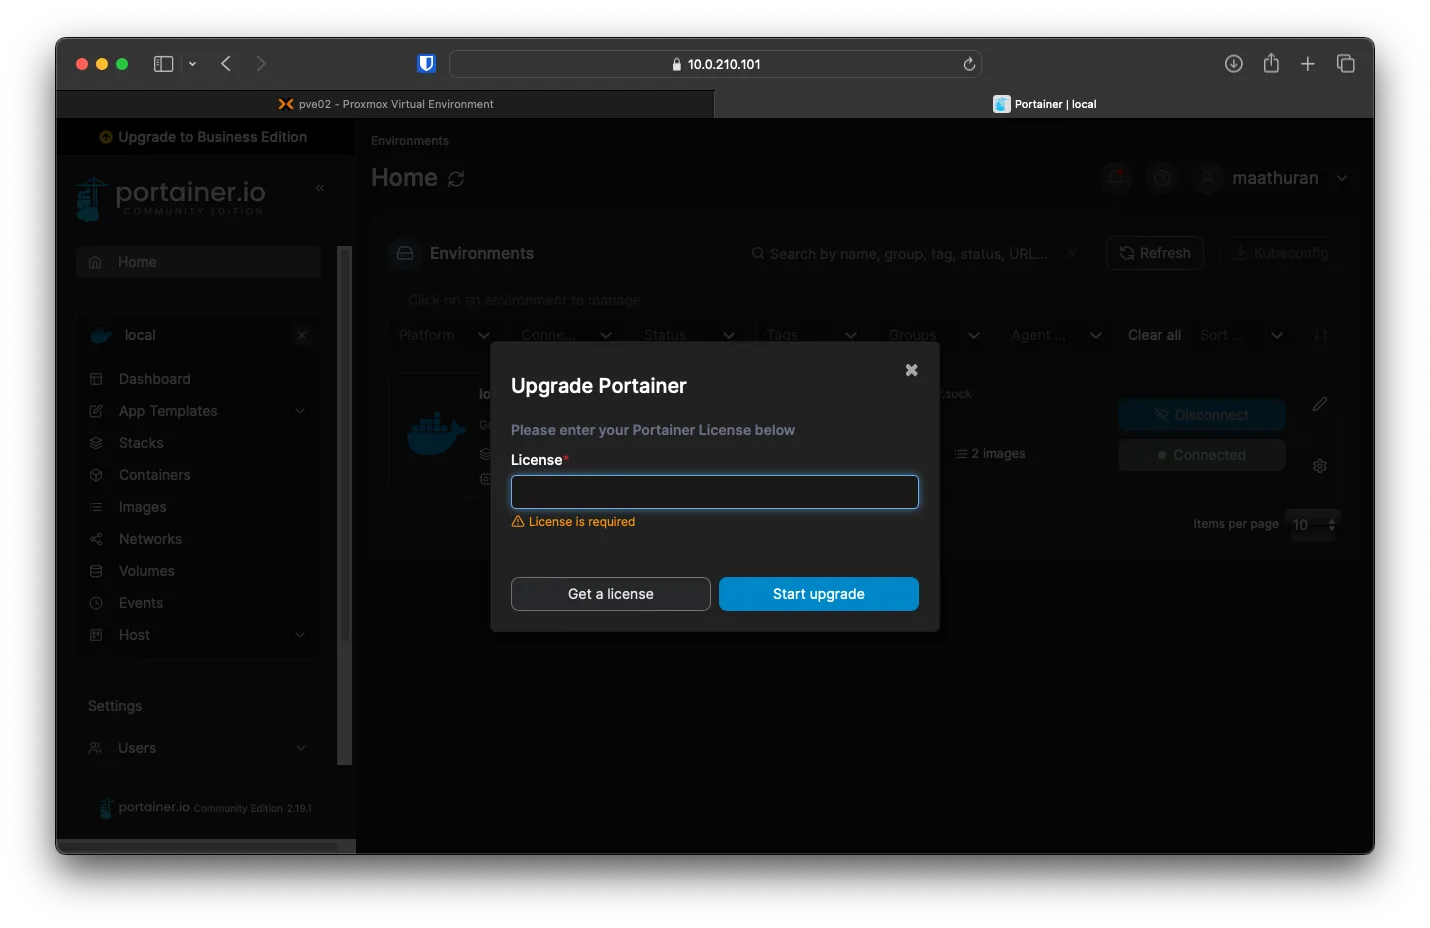Change the Items per page selector
Screen dimensions: 1430x928
pyautogui.click(x=1313, y=525)
